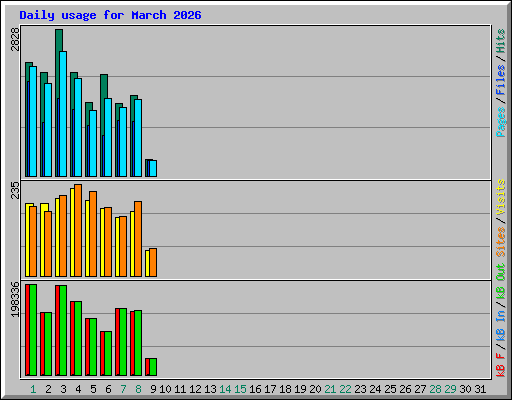Screen dimensions: 512x400
Task: Click day 22 on the x-axis
Action: click(345, 389)
